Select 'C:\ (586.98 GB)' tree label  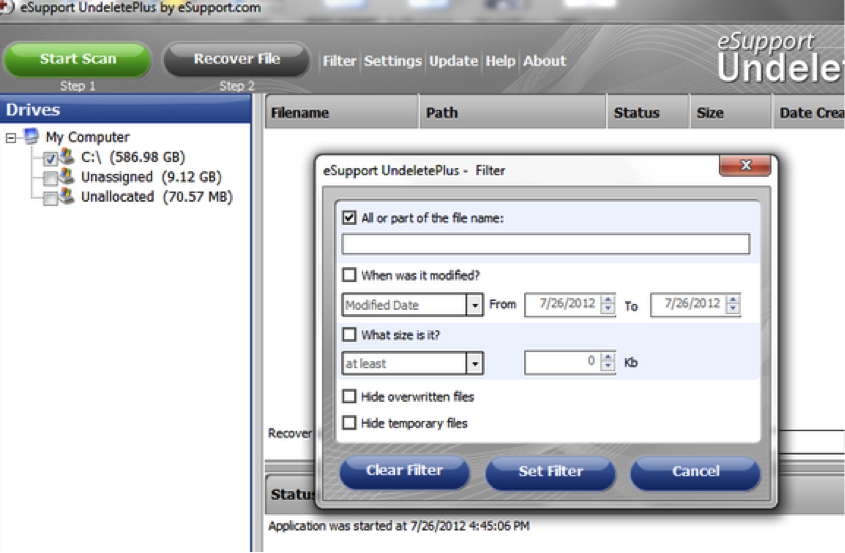pyautogui.click(x=133, y=157)
